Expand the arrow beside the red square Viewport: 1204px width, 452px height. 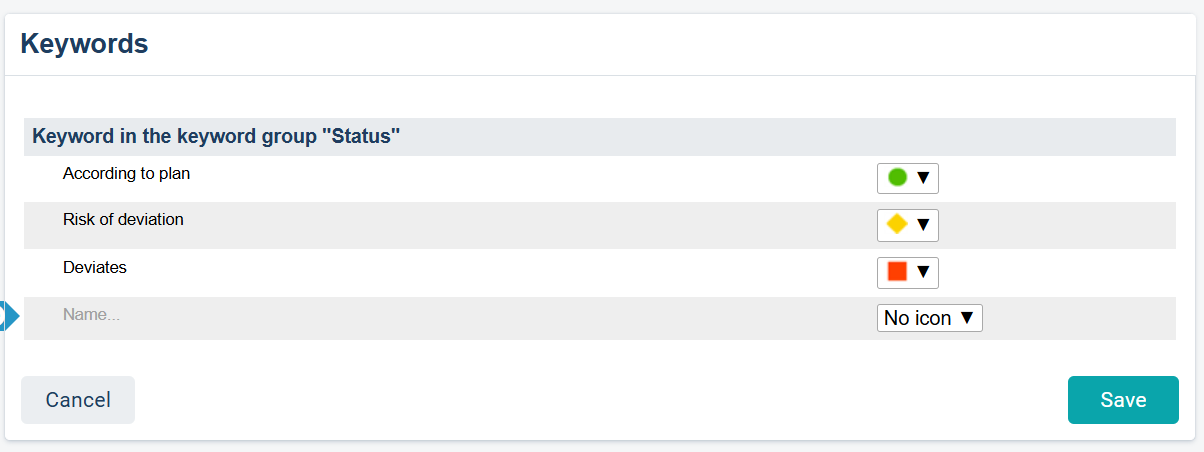[x=923, y=272]
